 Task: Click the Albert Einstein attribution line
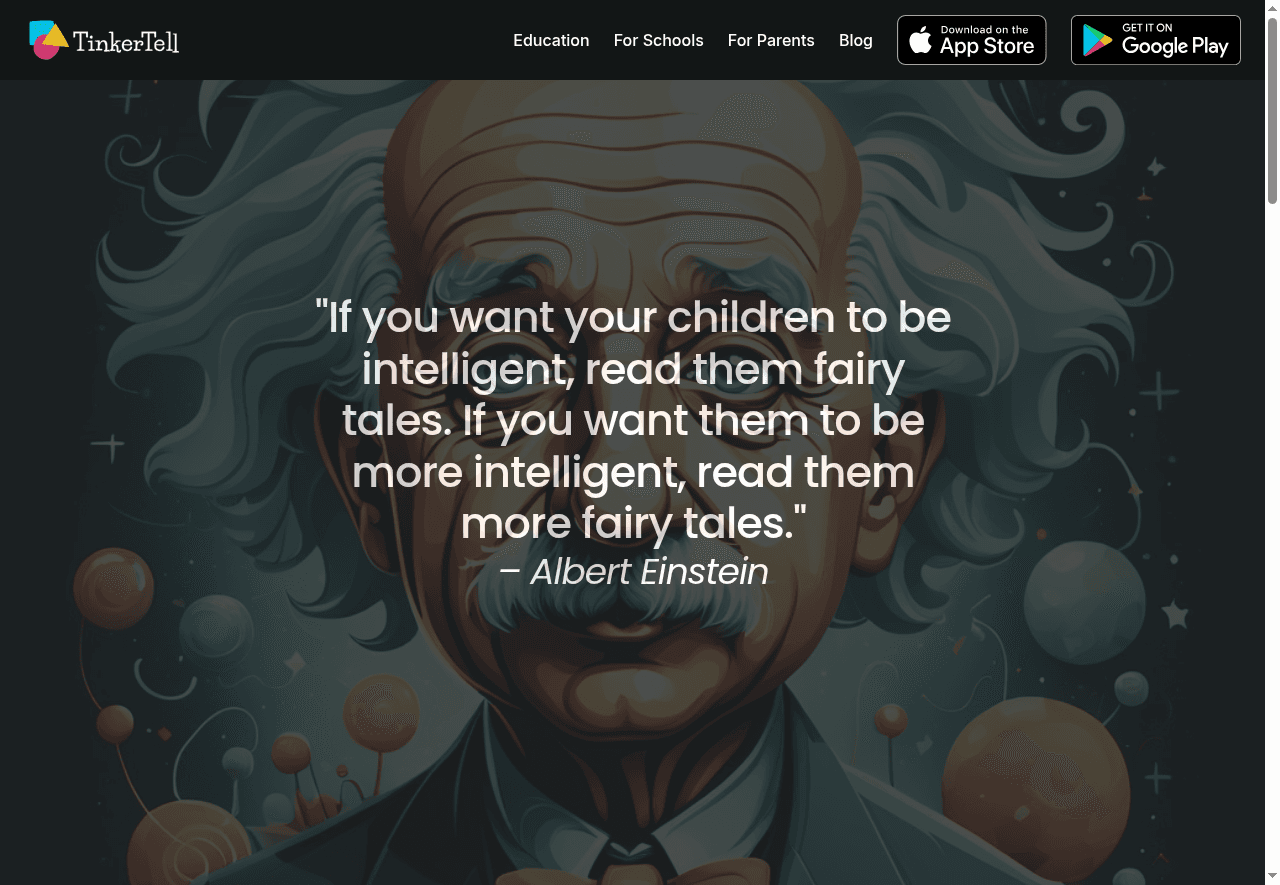[634, 572]
